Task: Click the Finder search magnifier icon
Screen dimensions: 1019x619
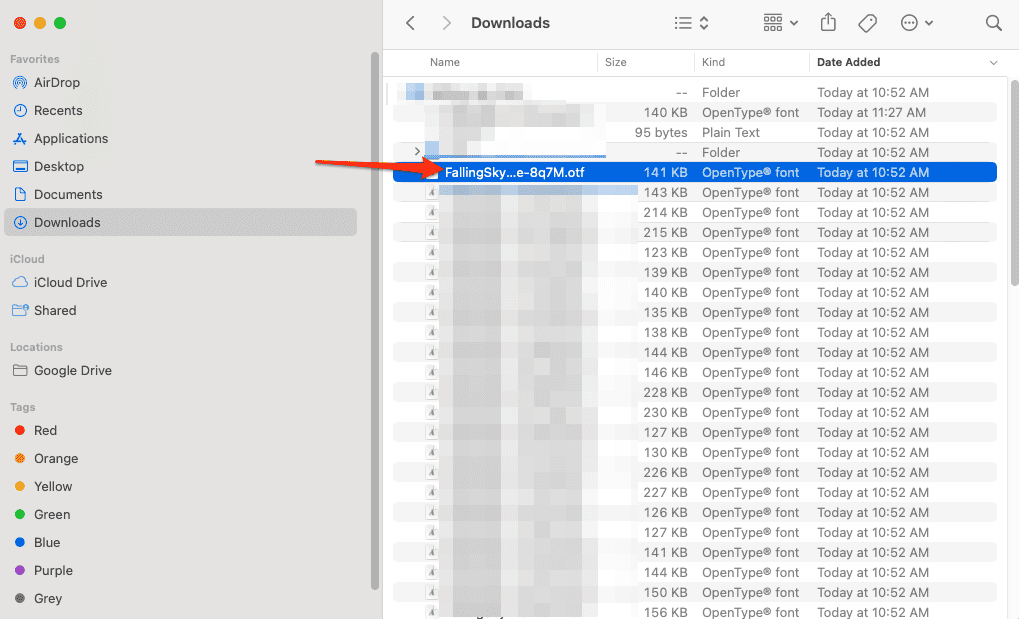Action: tap(993, 23)
